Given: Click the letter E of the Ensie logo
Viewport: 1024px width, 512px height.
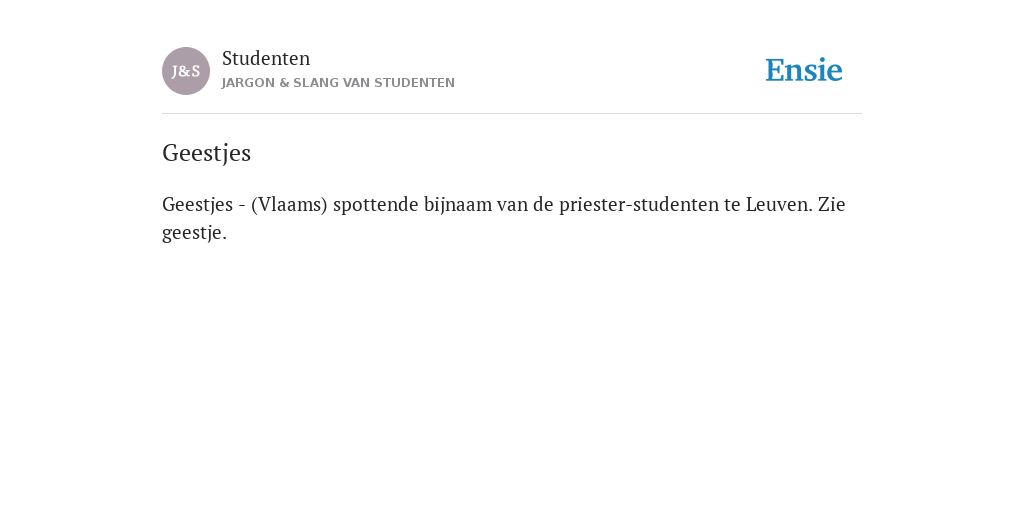Looking at the screenshot, I should [x=775, y=70].
